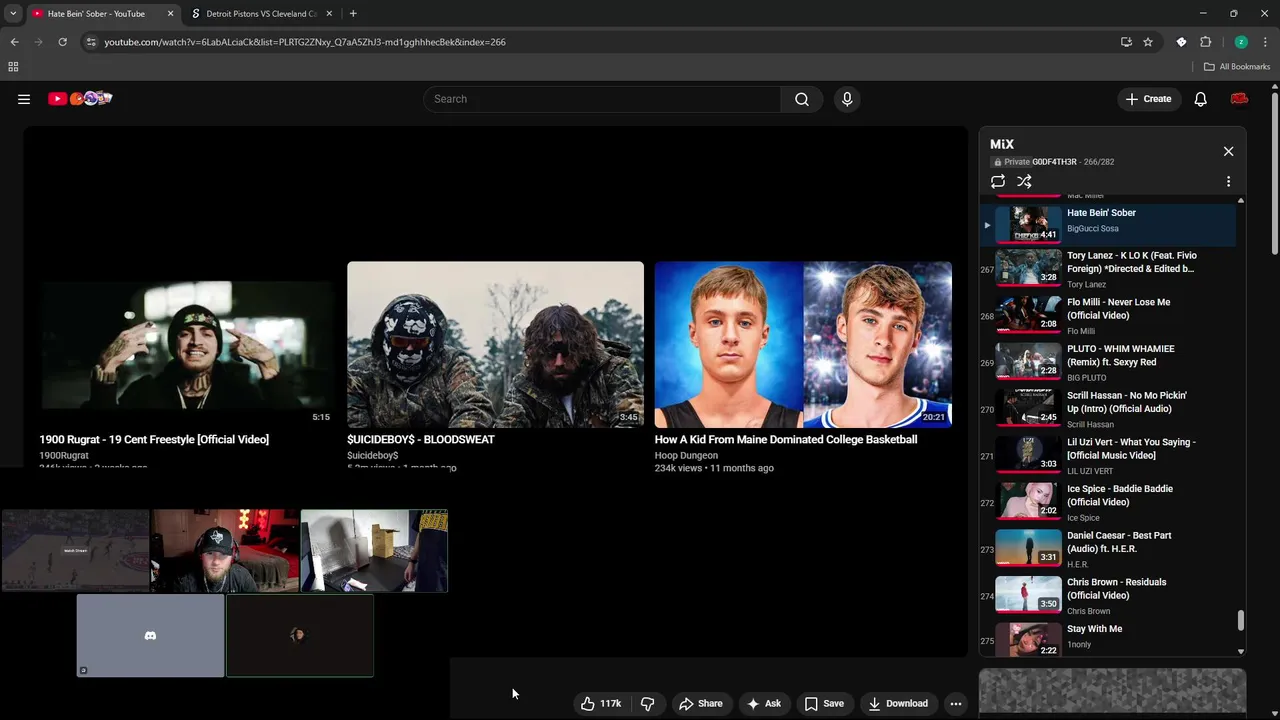The width and height of the screenshot is (1280, 720).
Task: Select current Hate Bein' Sober playlist item
Action: click(1108, 223)
